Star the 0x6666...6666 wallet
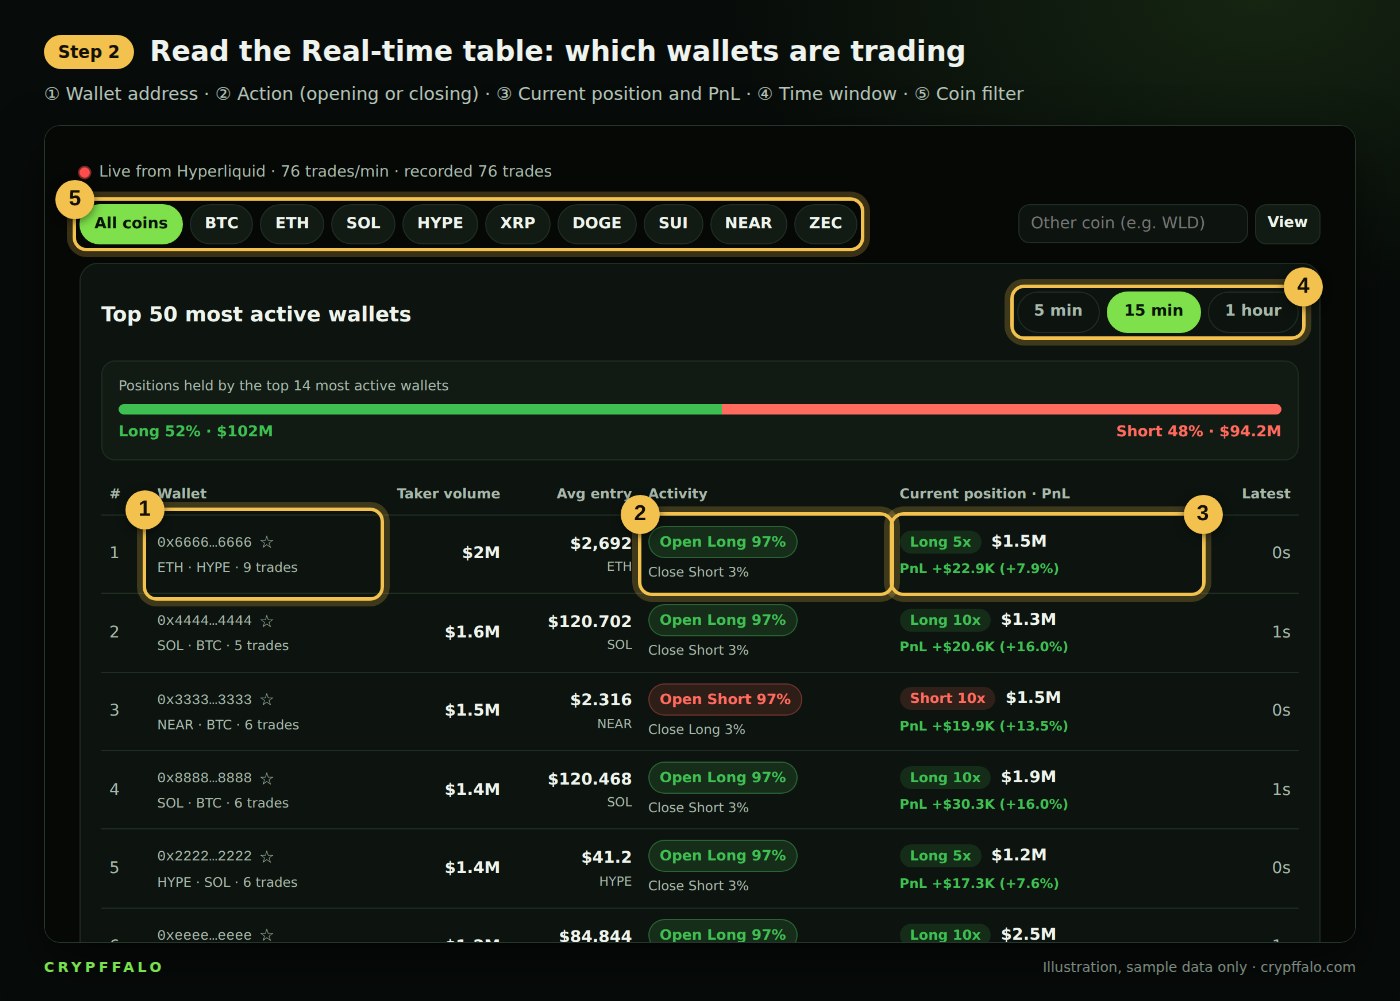 pyautogui.click(x=267, y=542)
